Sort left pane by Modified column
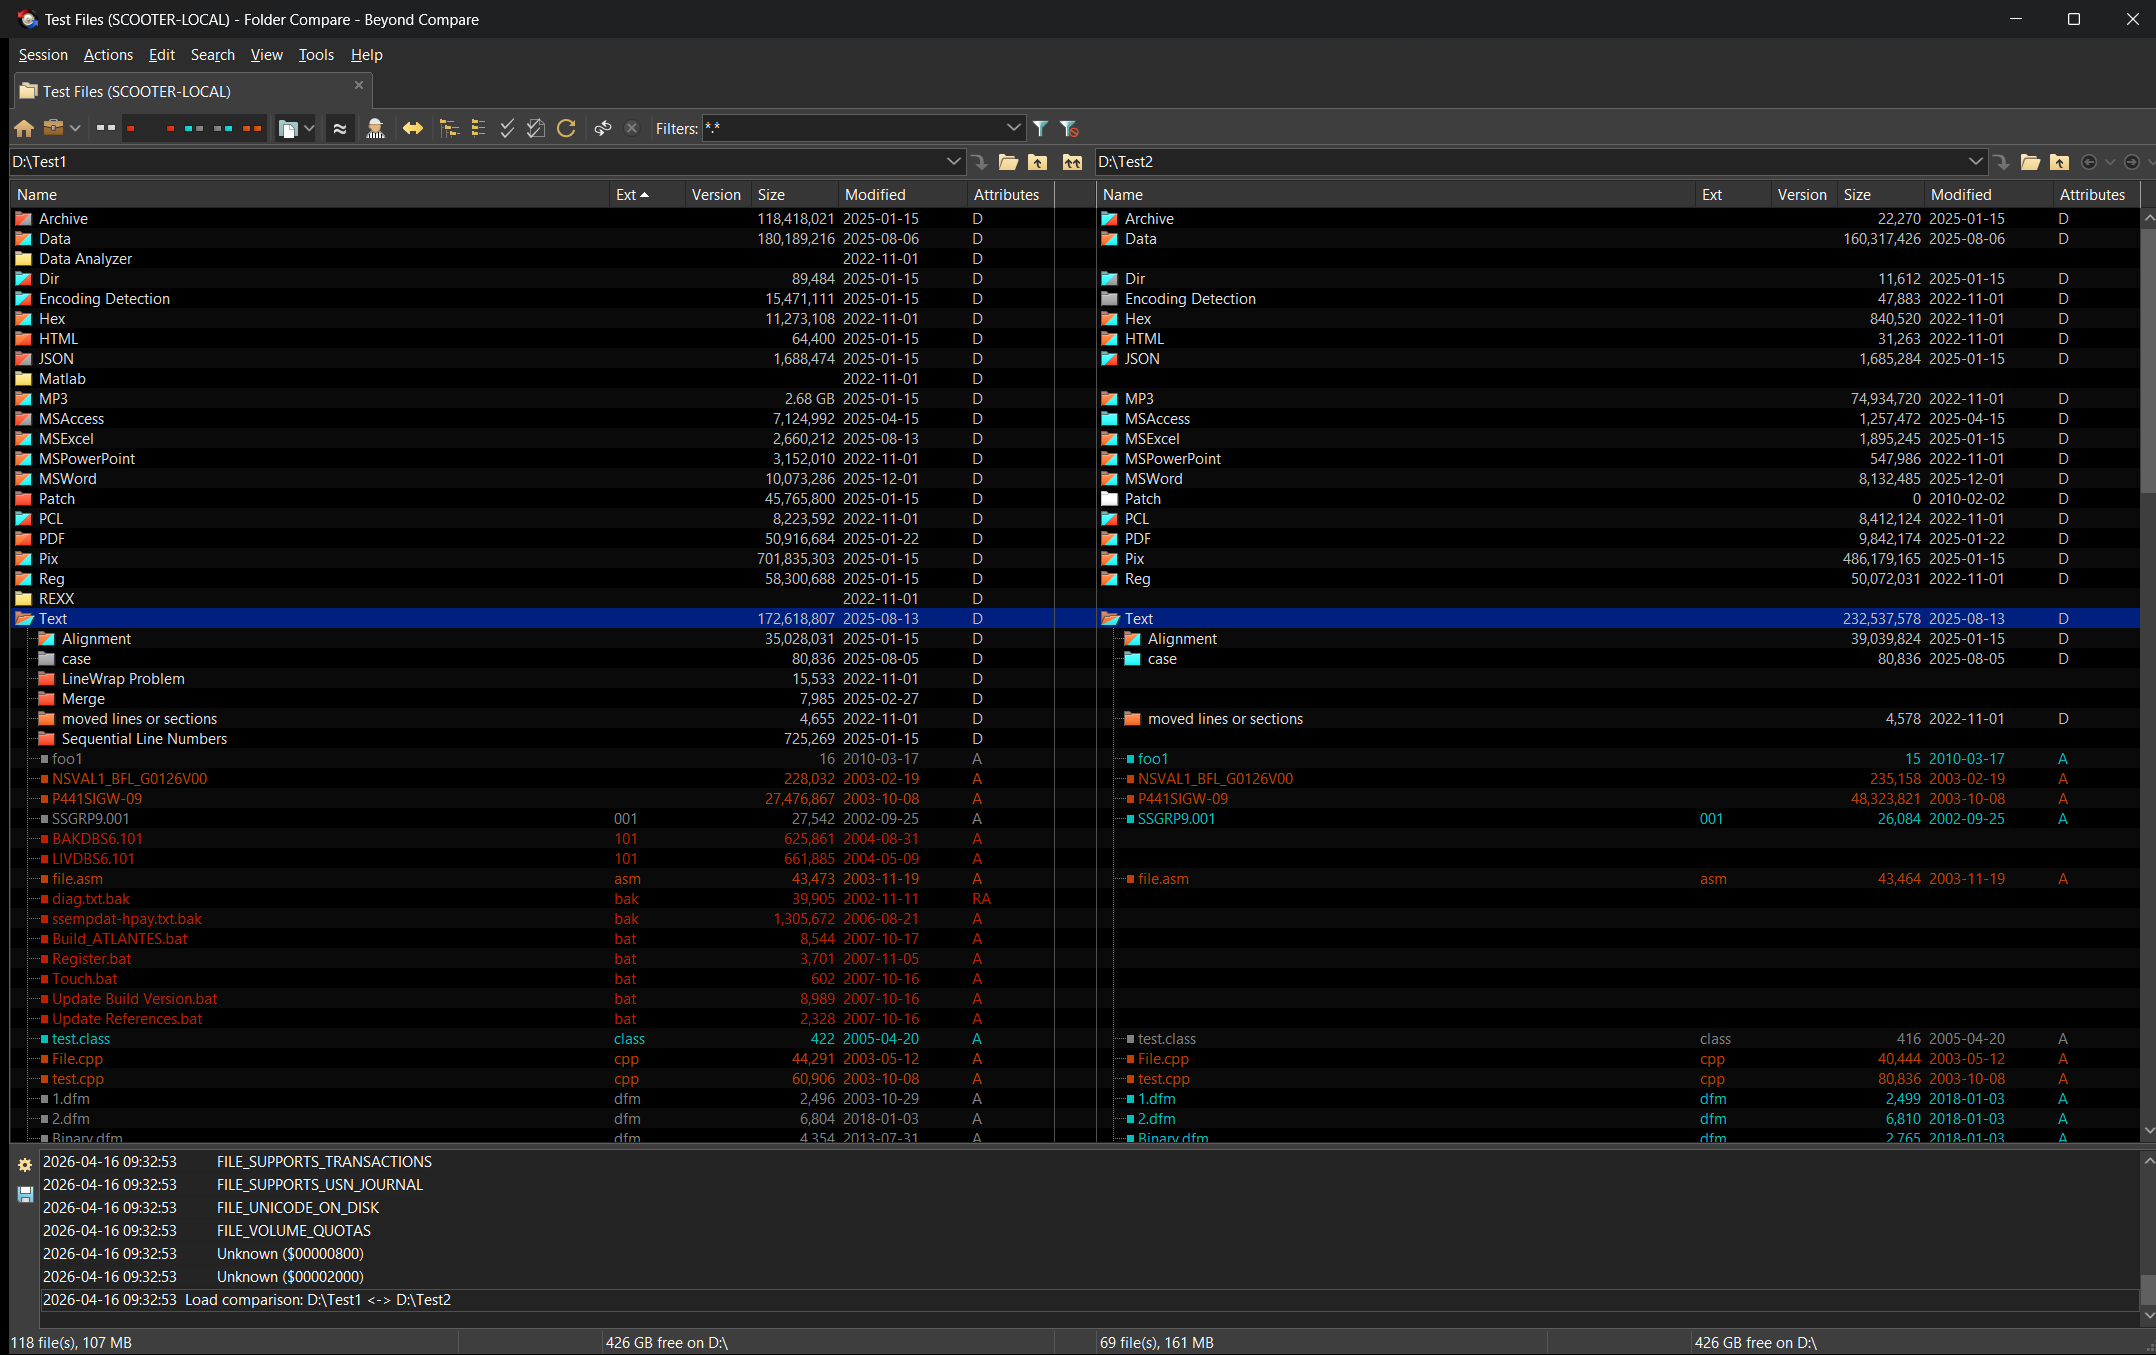This screenshot has height=1355, width=2156. point(902,195)
